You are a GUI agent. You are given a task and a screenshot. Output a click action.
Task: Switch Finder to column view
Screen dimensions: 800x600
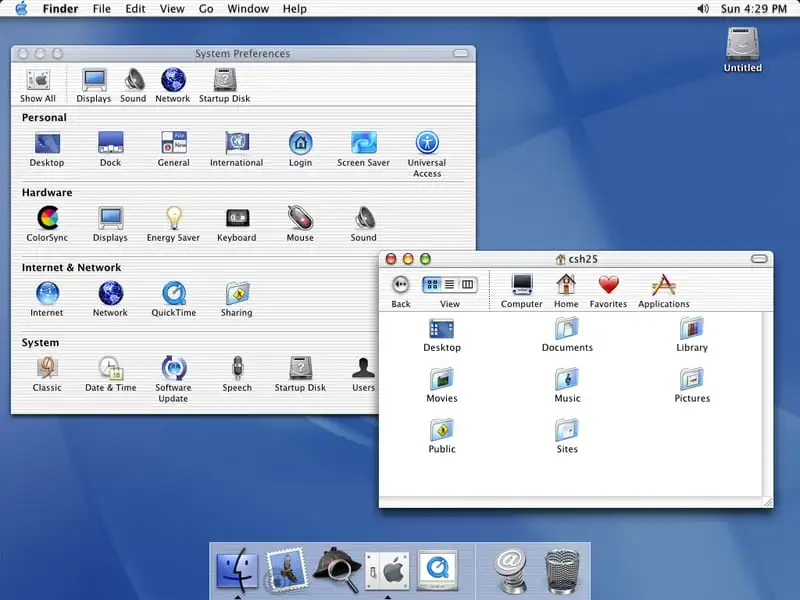468,284
